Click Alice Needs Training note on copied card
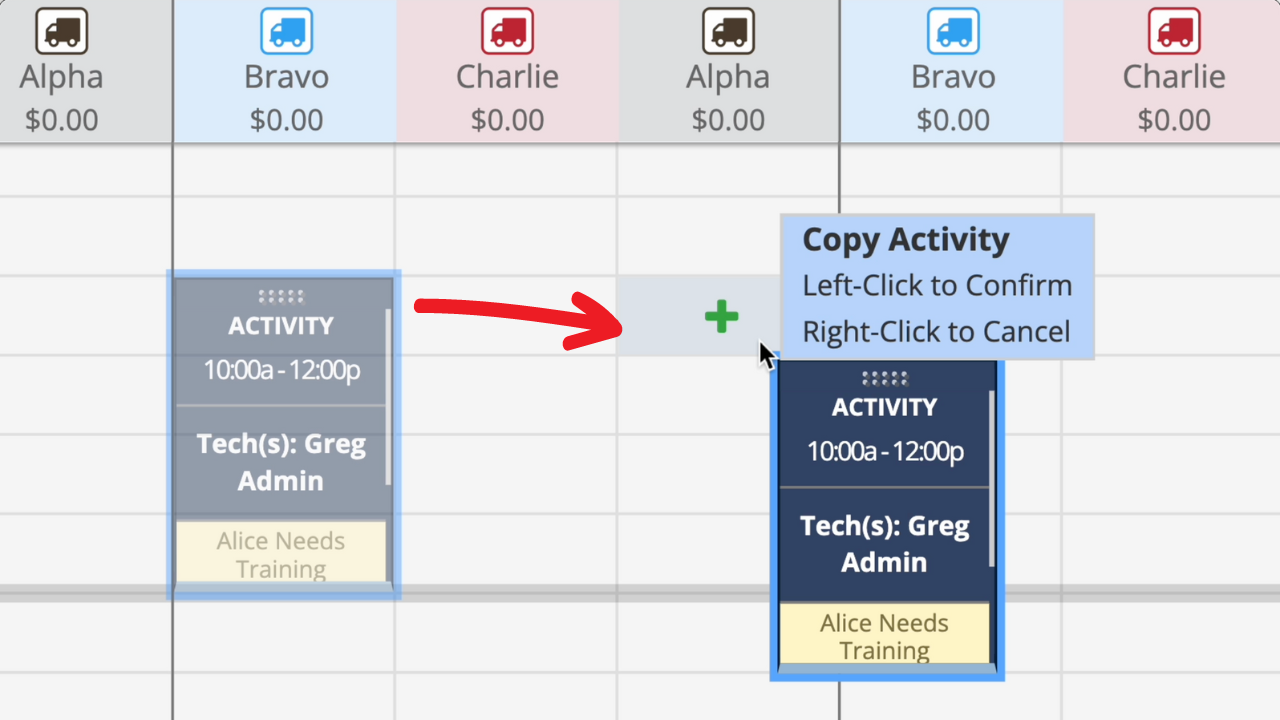This screenshot has width=1280, height=720. point(884,636)
